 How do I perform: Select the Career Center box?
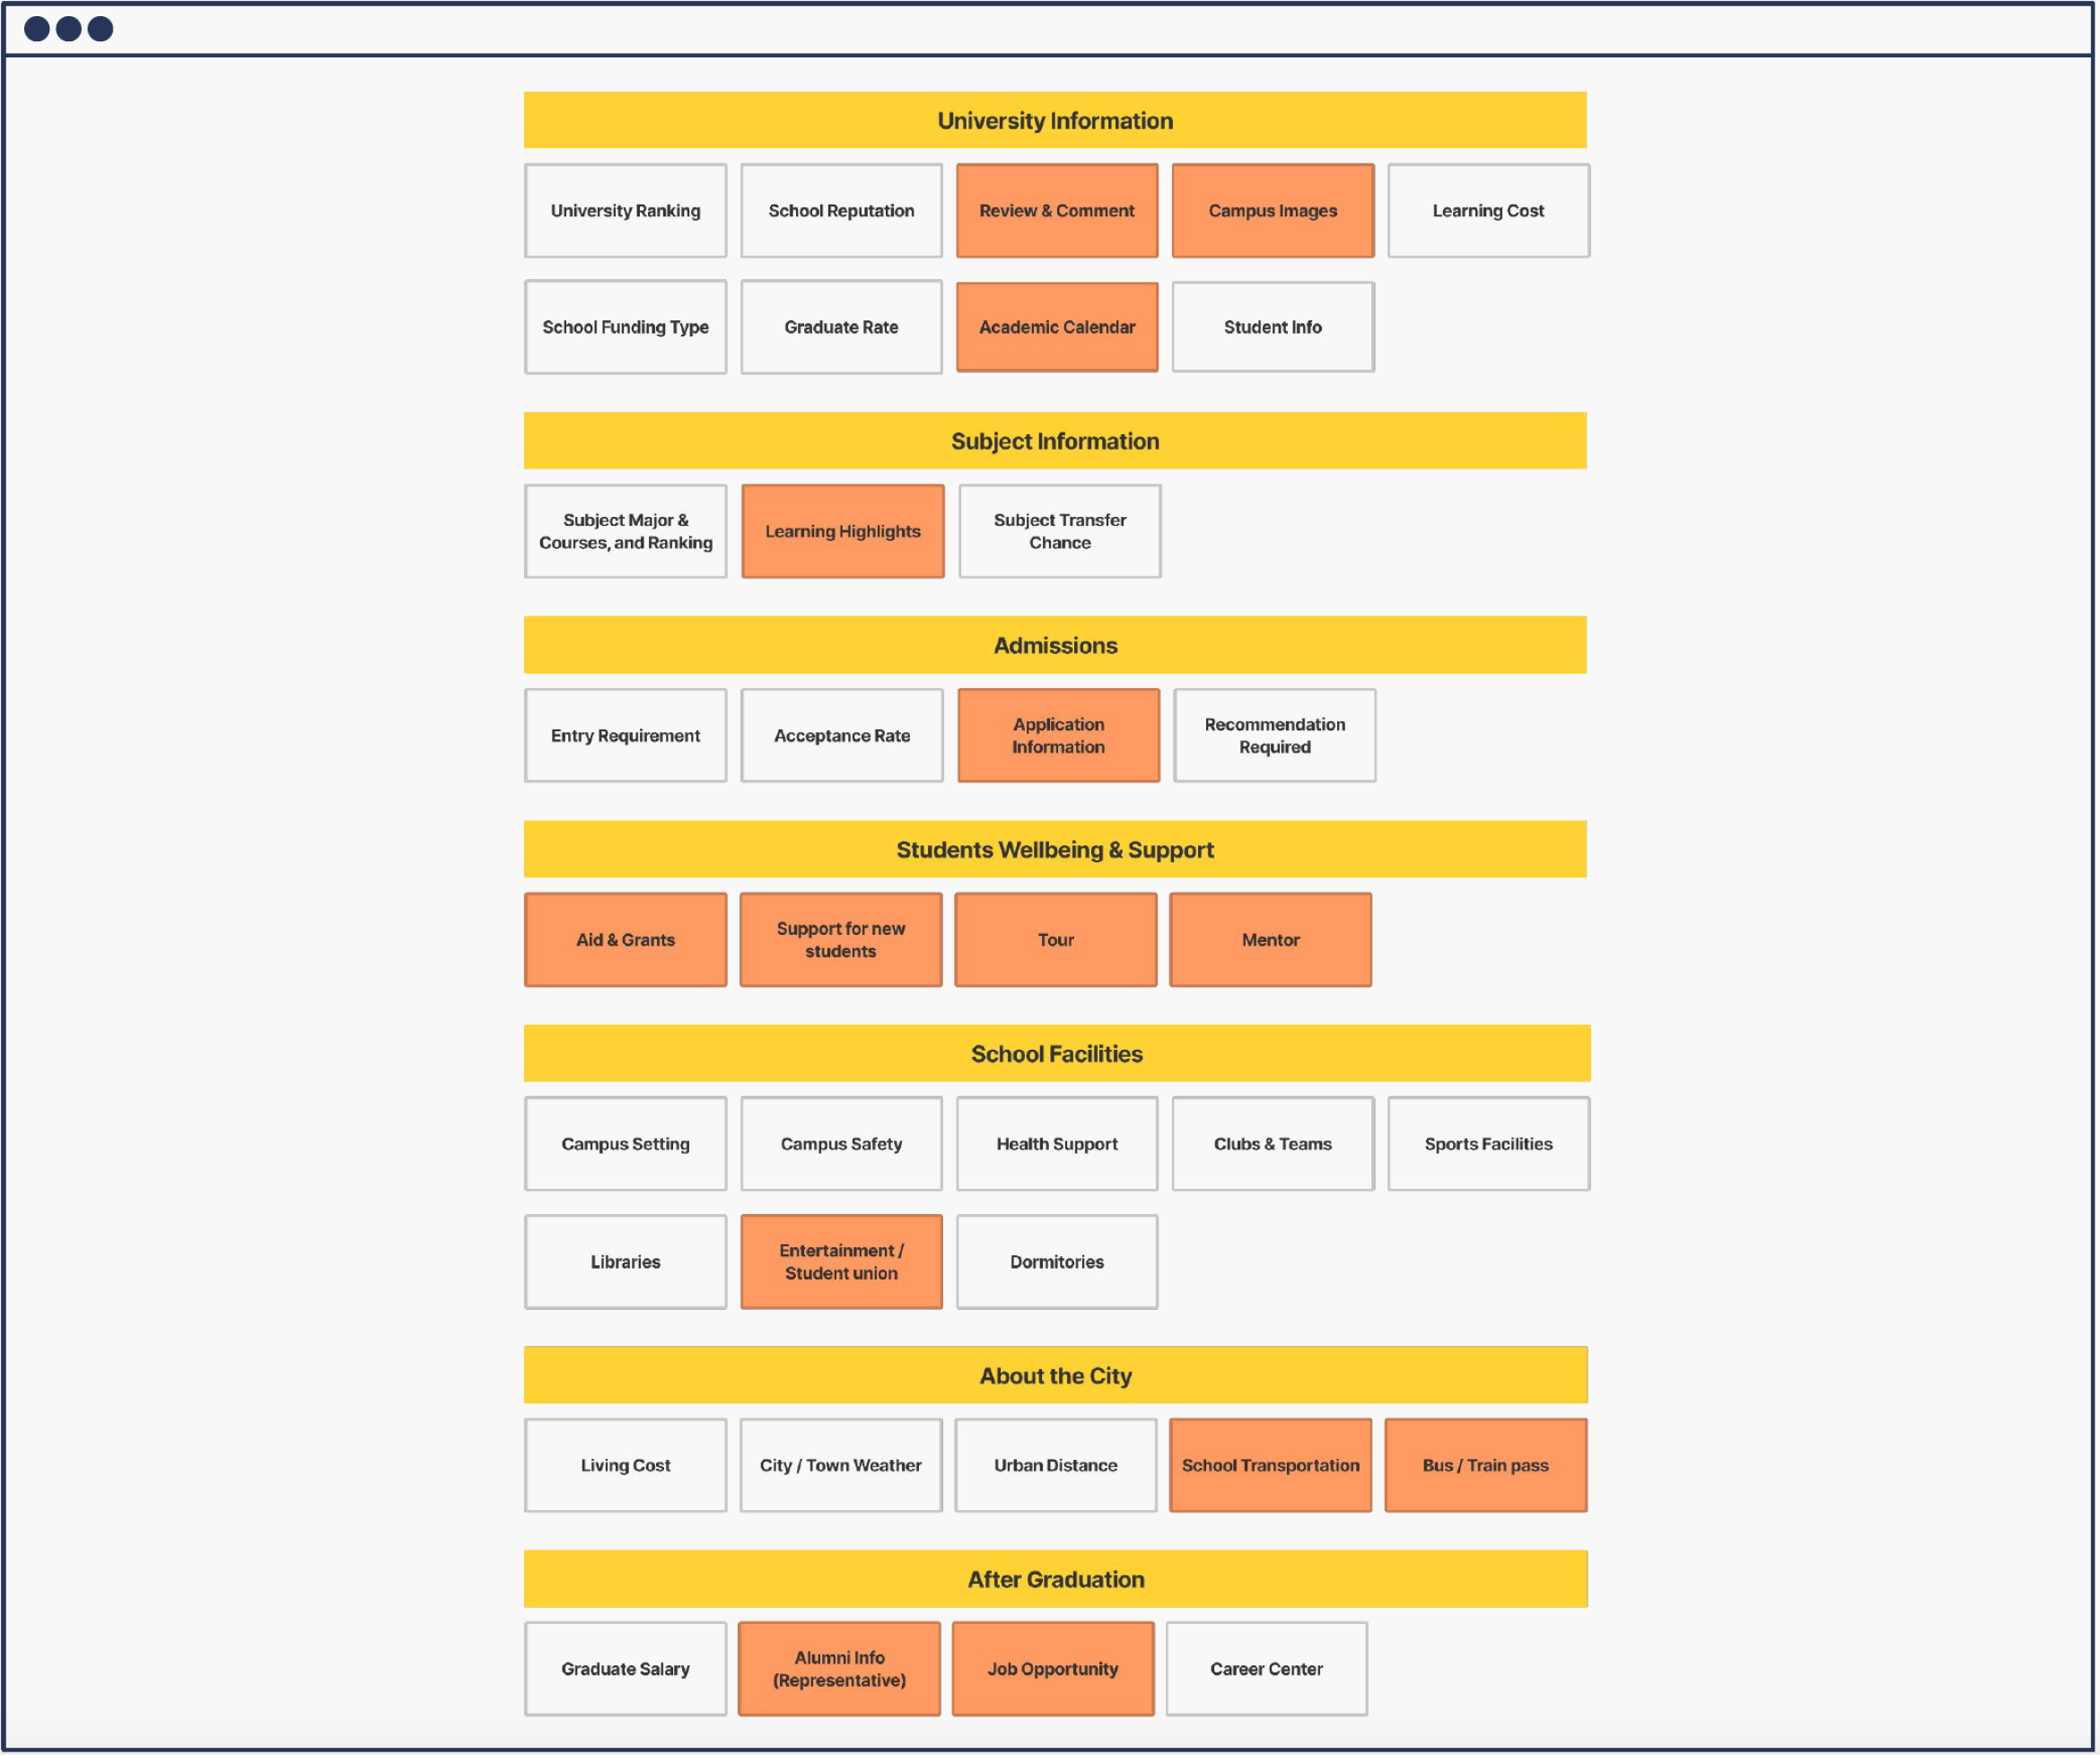(1267, 1669)
